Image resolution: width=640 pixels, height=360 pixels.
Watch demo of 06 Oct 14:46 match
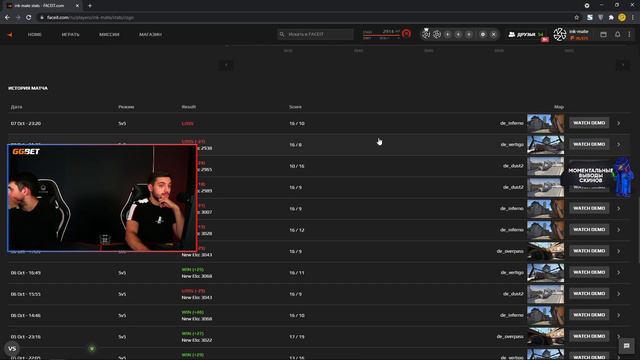(589, 315)
